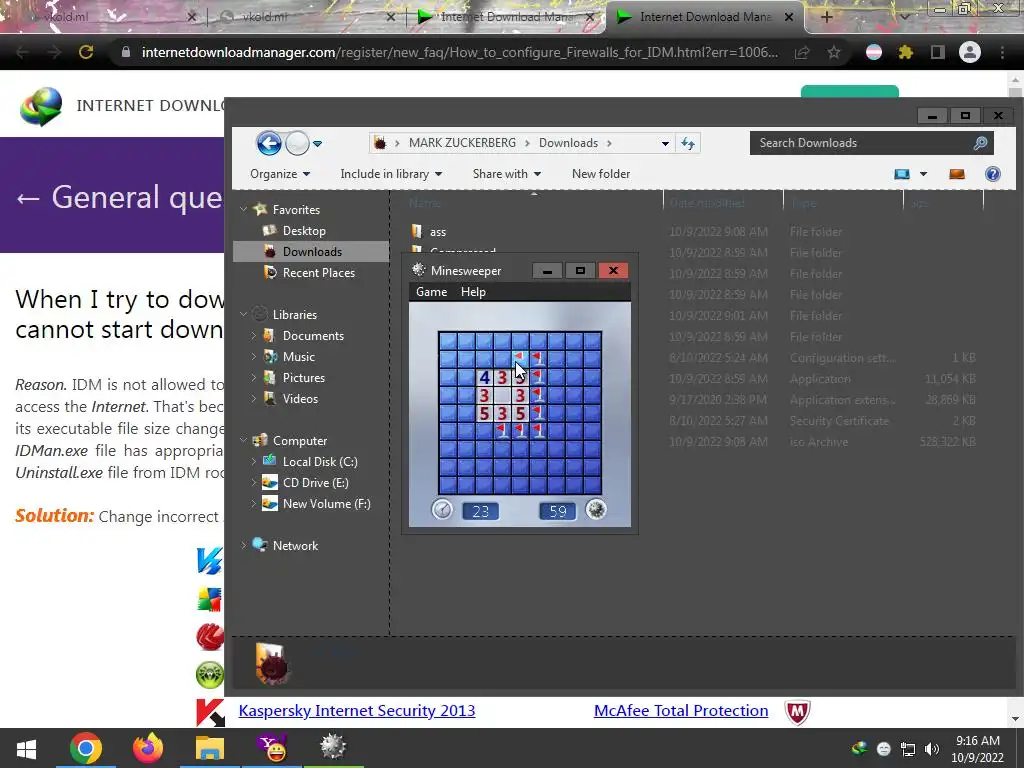This screenshot has height=768, width=1024.
Task: Open the recent locations dropdown beside Forward
Action: (317, 144)
